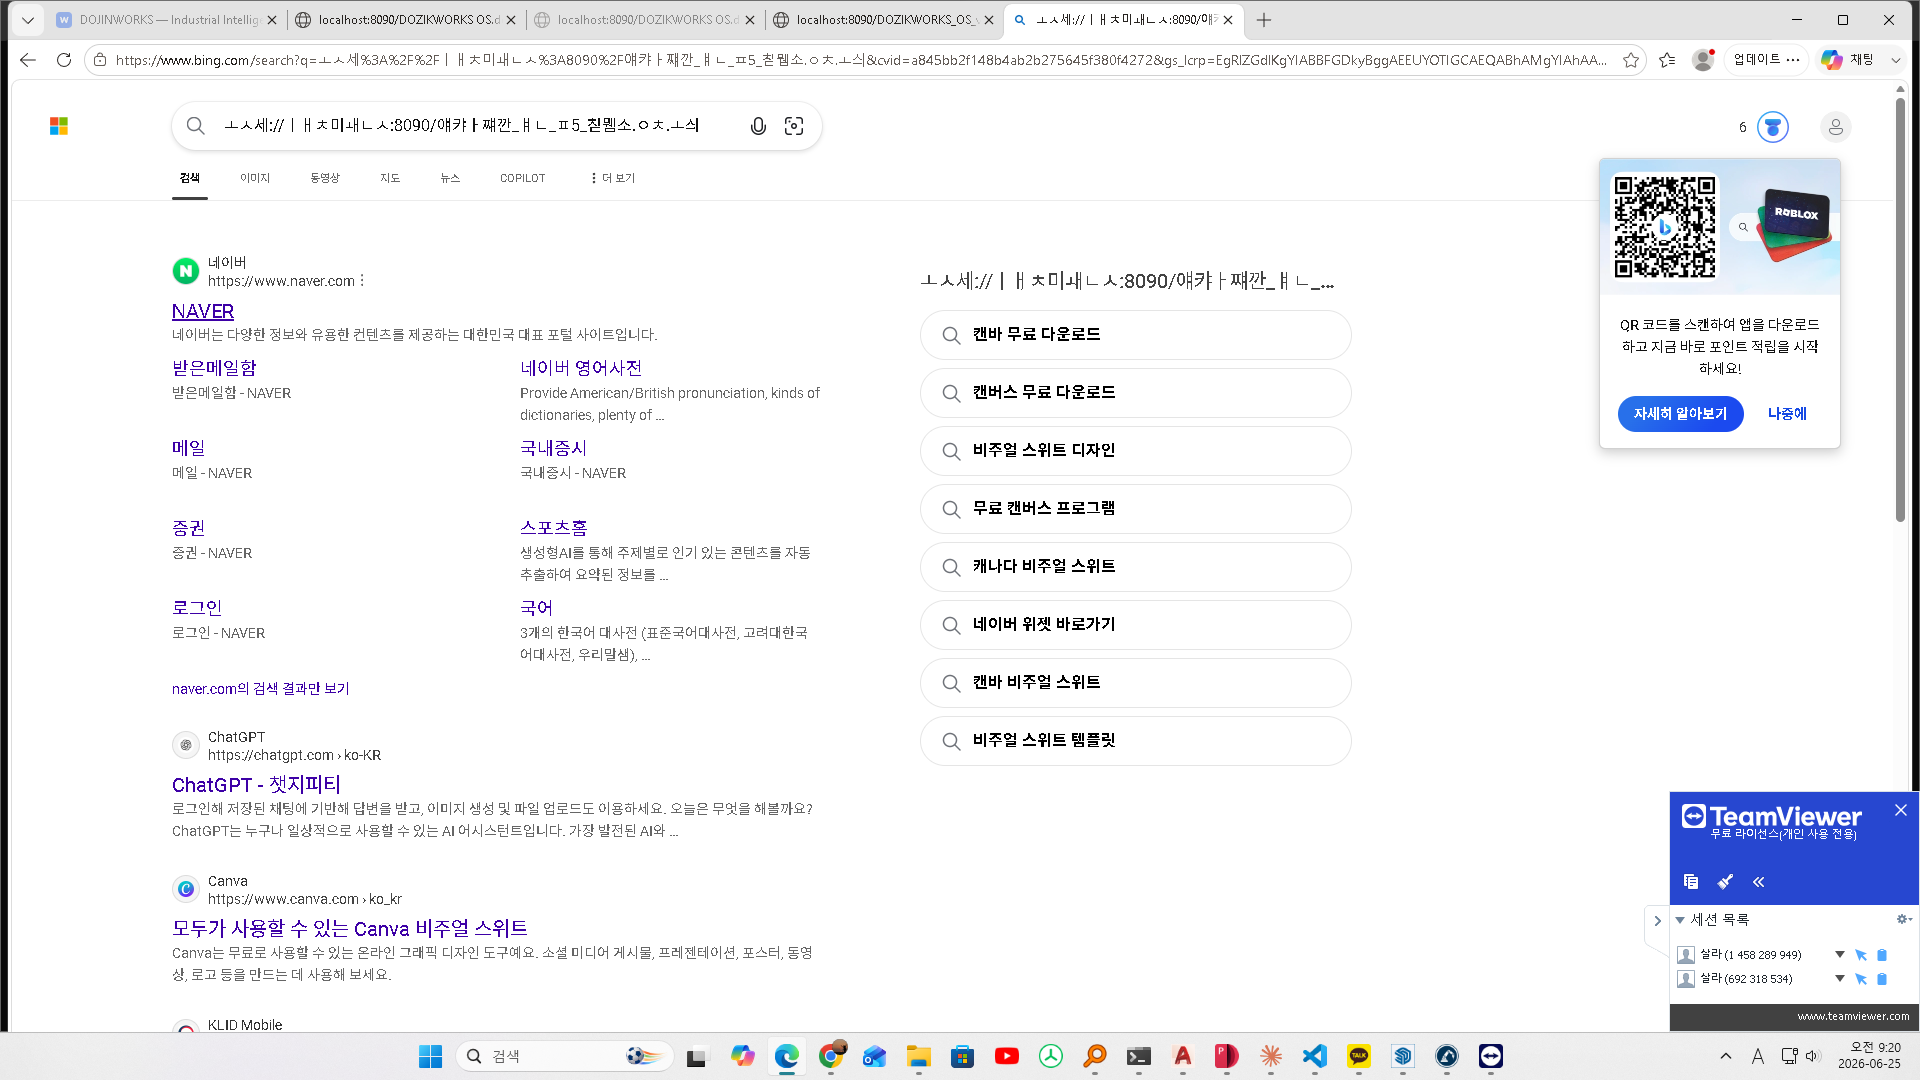
Task: Open options menu beside naver.com URL
Action: tap(362, 281)
